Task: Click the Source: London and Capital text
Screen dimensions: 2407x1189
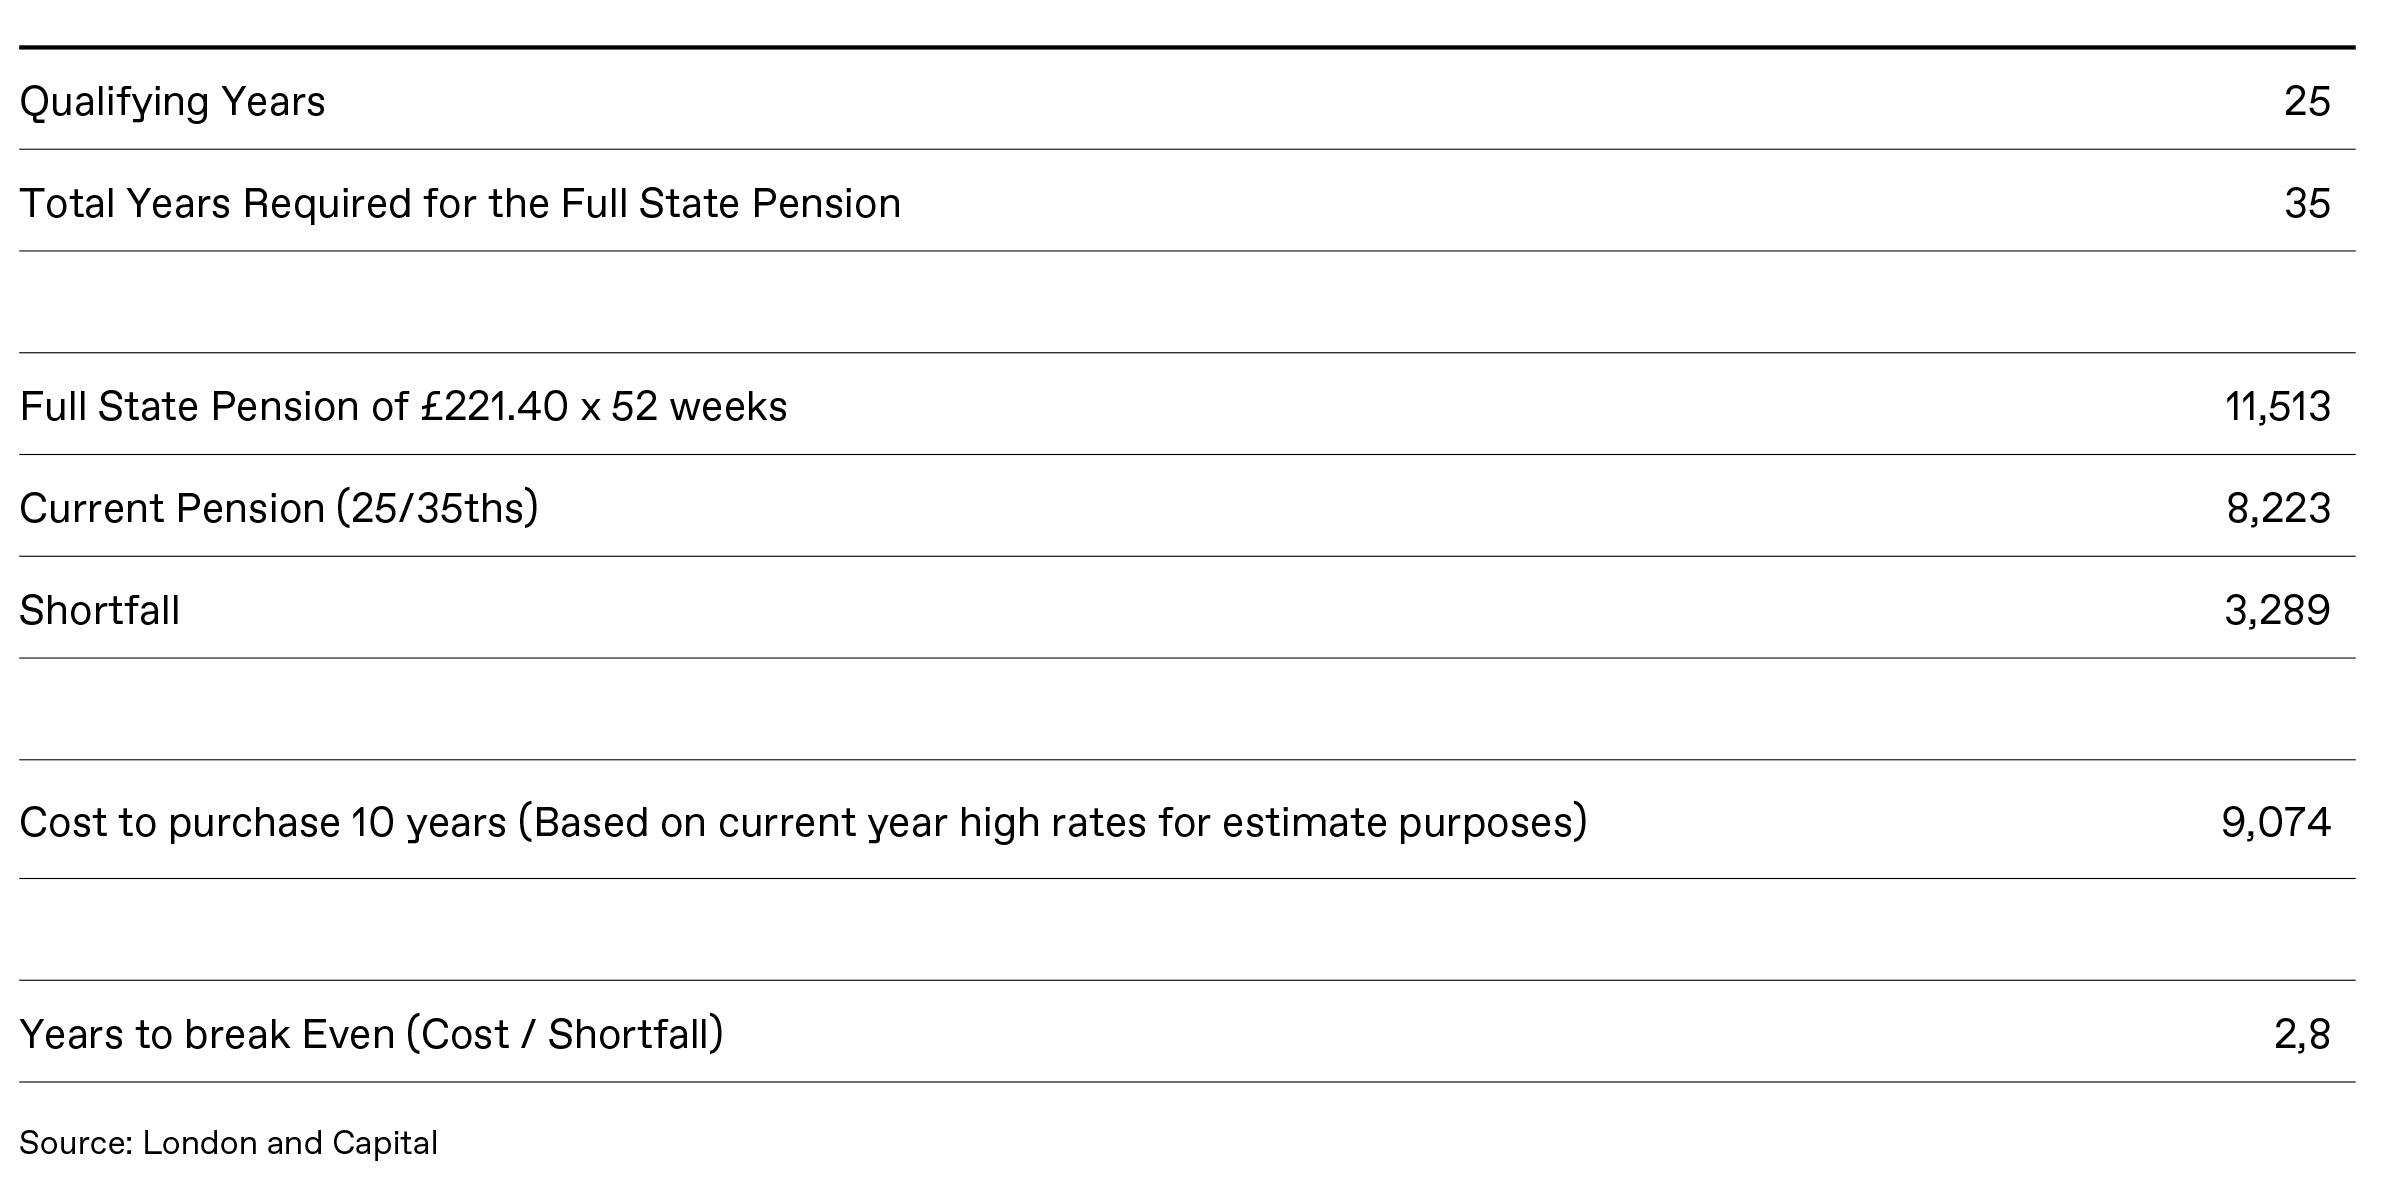Action: click(x=228, y=1143)
